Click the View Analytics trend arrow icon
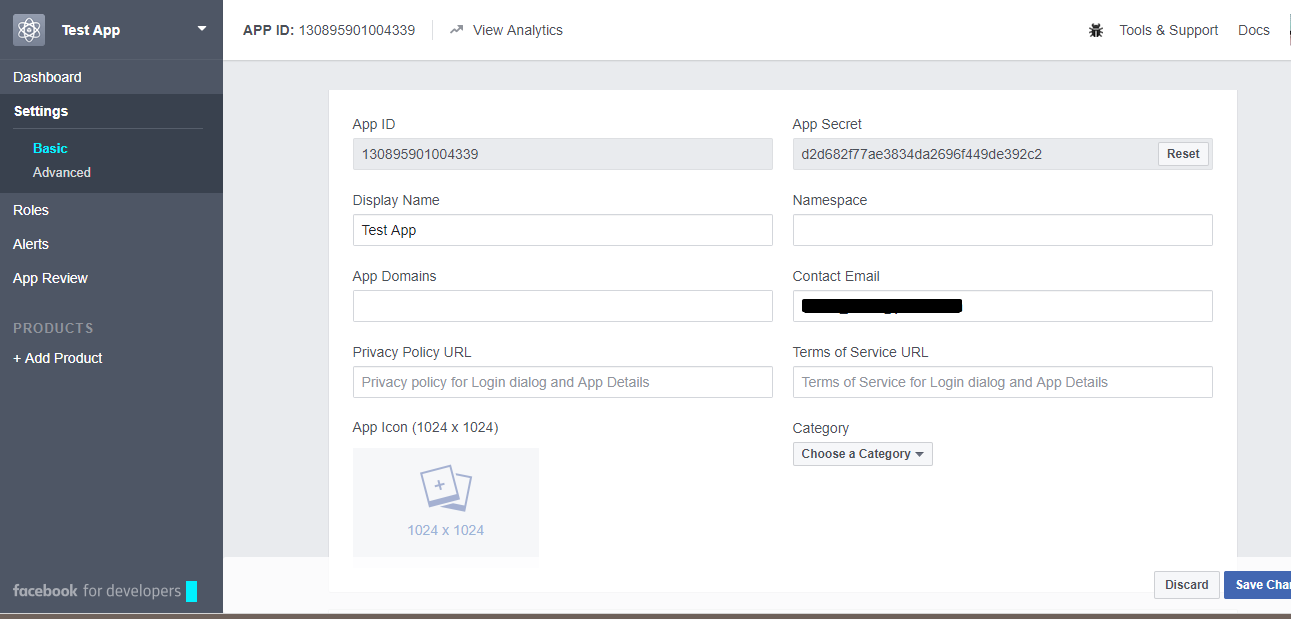The image size is (1291, 619). coord(456,30)
